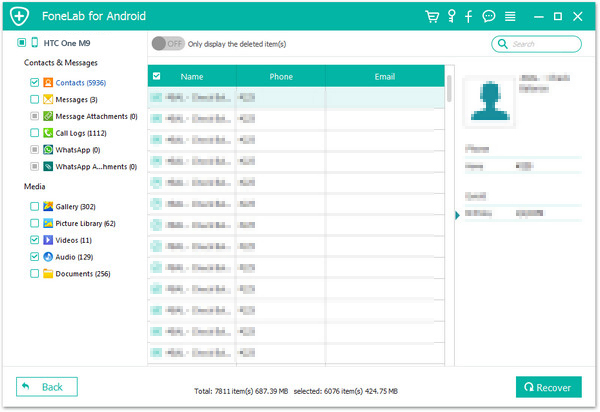Select Messages (3) category
Image resolution: width=600 pixels, height=412 pixels.
[77, 99]
